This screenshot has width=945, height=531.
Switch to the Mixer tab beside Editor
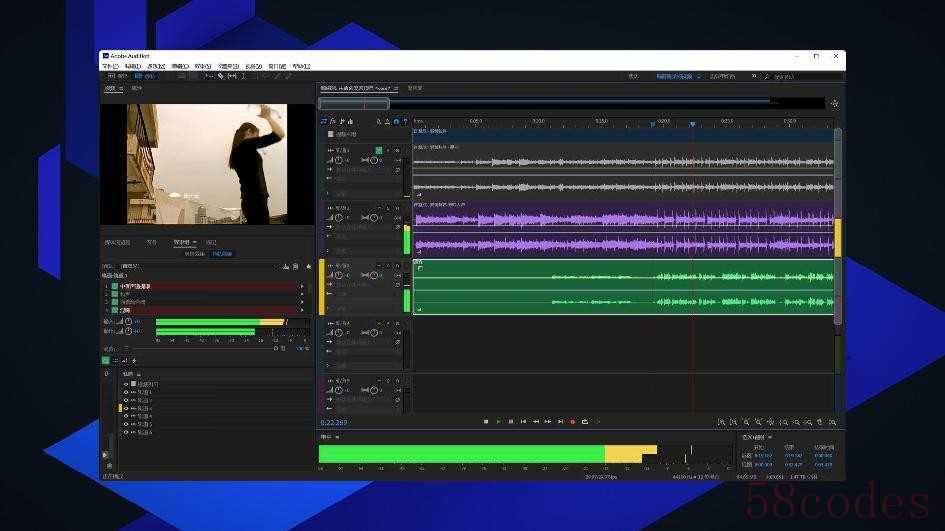tap(415, 89)
